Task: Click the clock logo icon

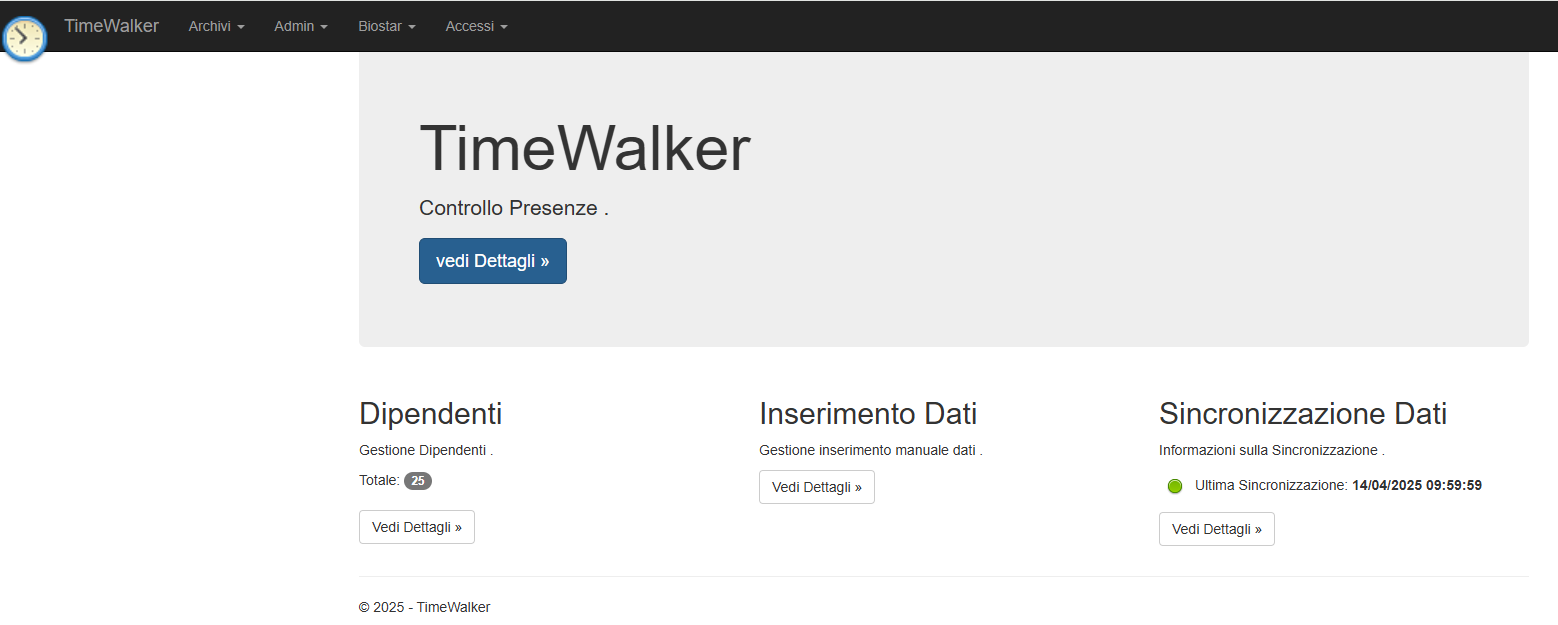Action: coord(24,38)
